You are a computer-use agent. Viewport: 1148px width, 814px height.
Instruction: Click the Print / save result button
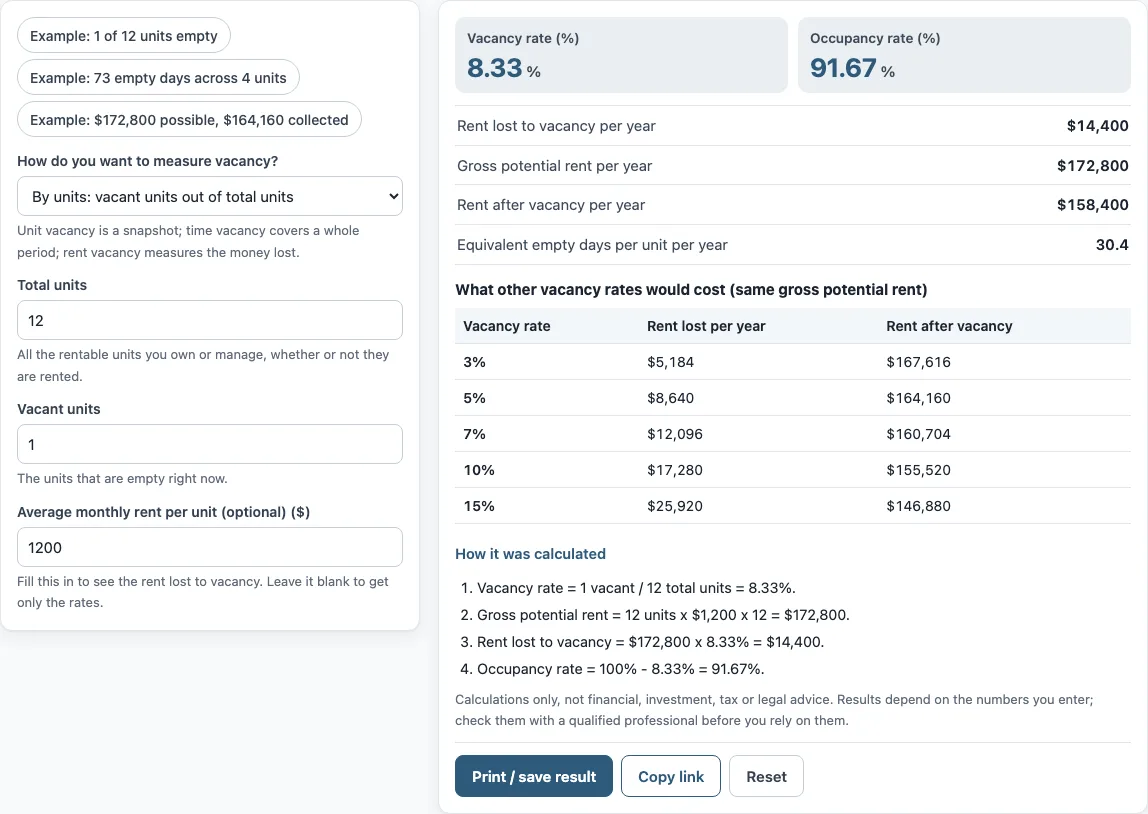pyautogui.click(x=534, y=776)
